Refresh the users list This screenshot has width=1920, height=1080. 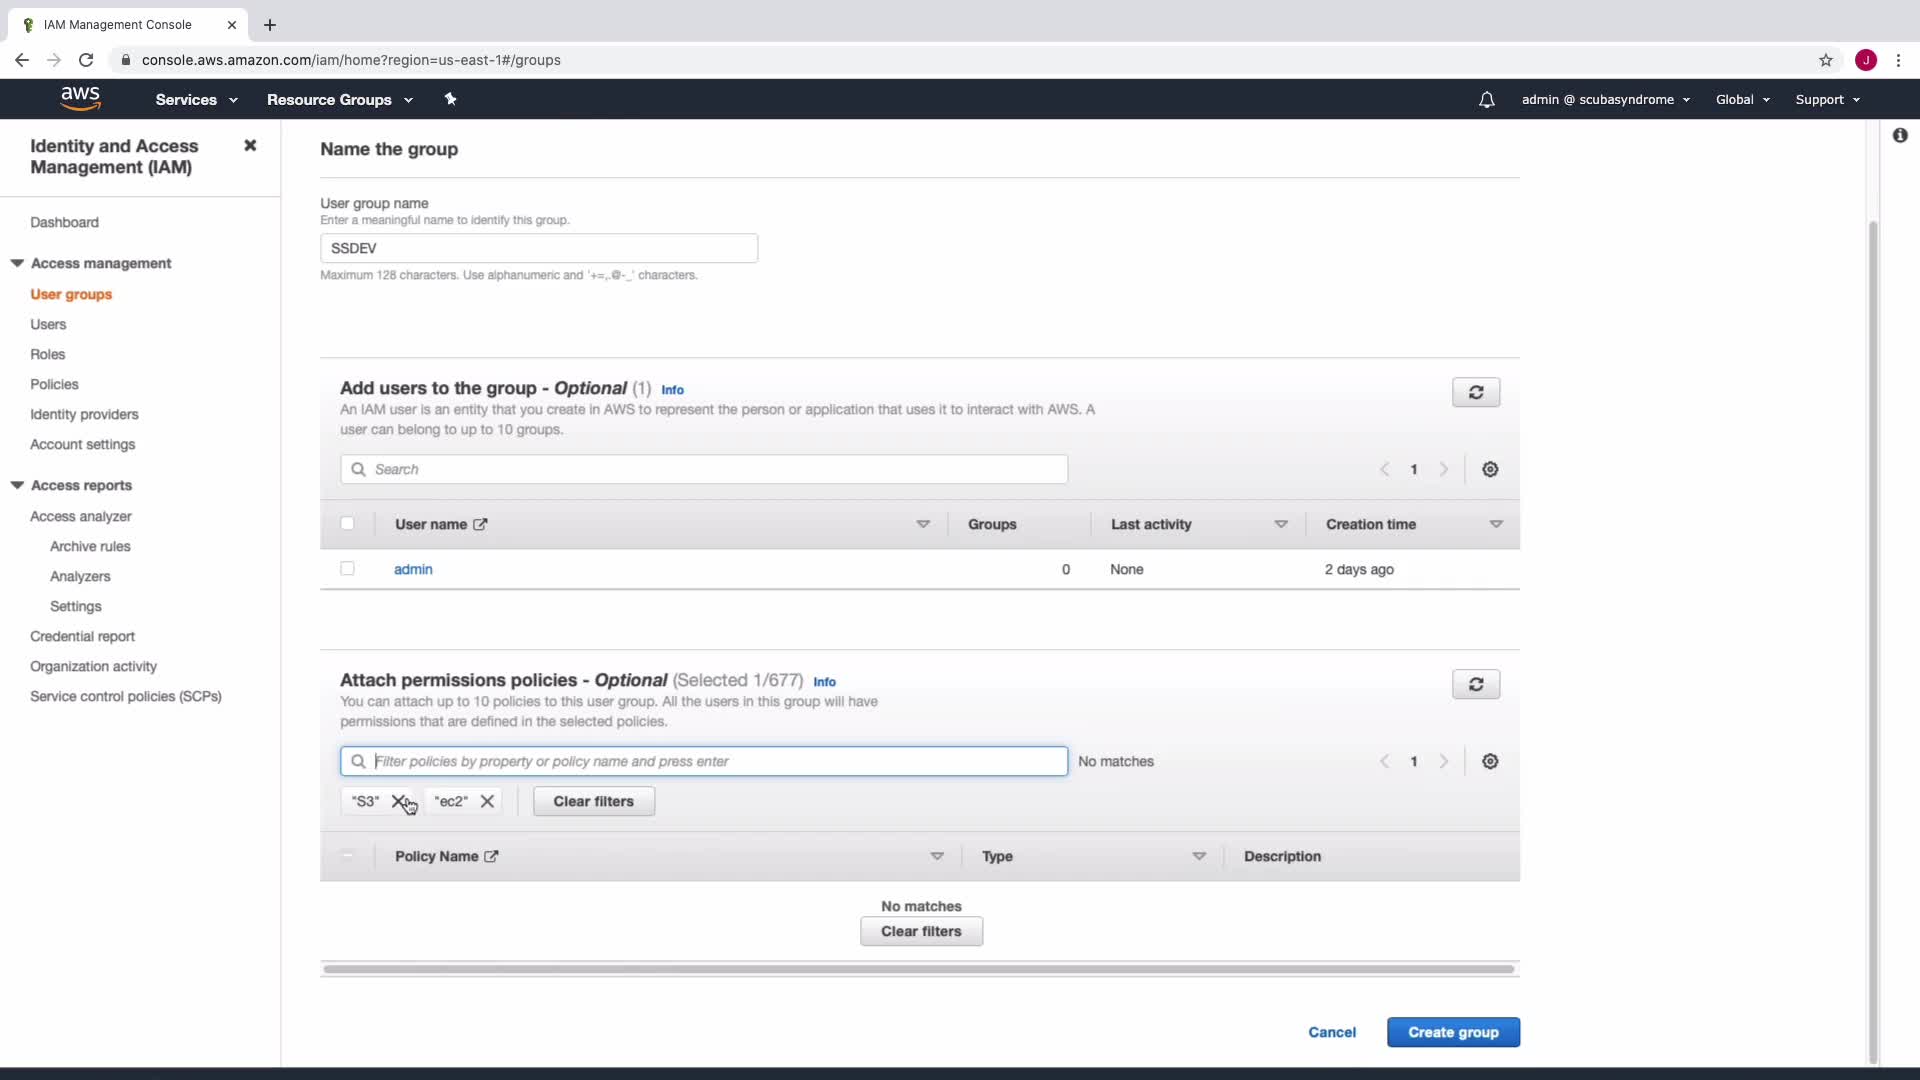point(1475,392)
